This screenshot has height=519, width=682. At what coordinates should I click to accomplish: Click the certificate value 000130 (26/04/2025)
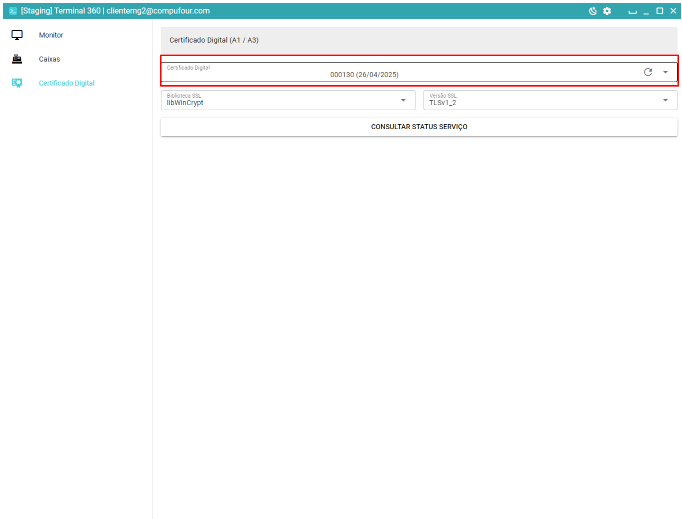(x=364, y=74)
